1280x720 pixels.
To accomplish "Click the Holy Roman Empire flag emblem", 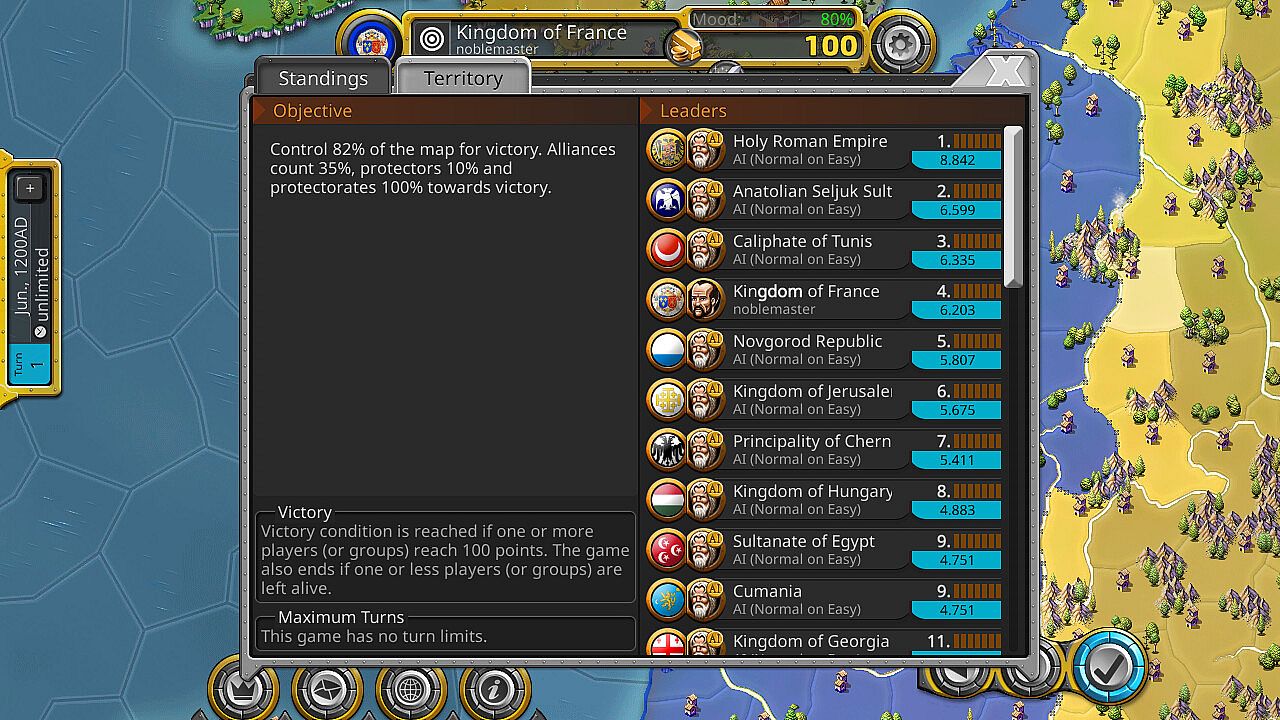I will [x=667, y=151].
